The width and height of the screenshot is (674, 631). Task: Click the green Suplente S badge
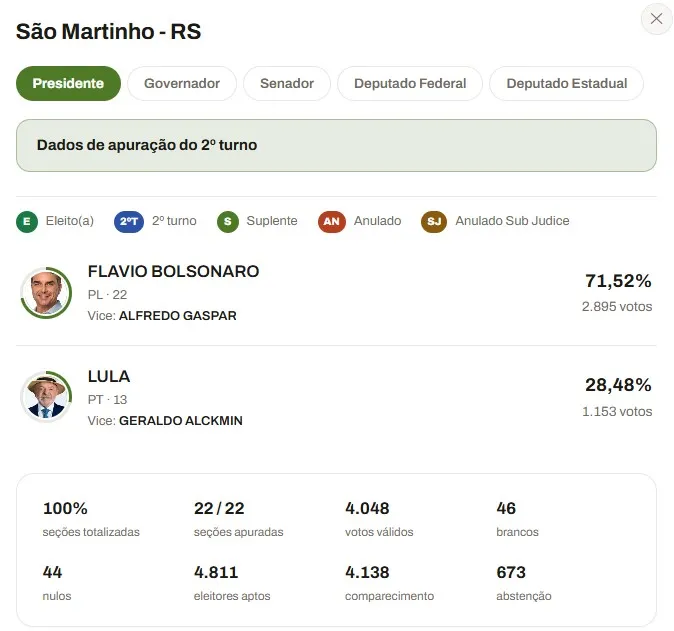pos(228,221)
